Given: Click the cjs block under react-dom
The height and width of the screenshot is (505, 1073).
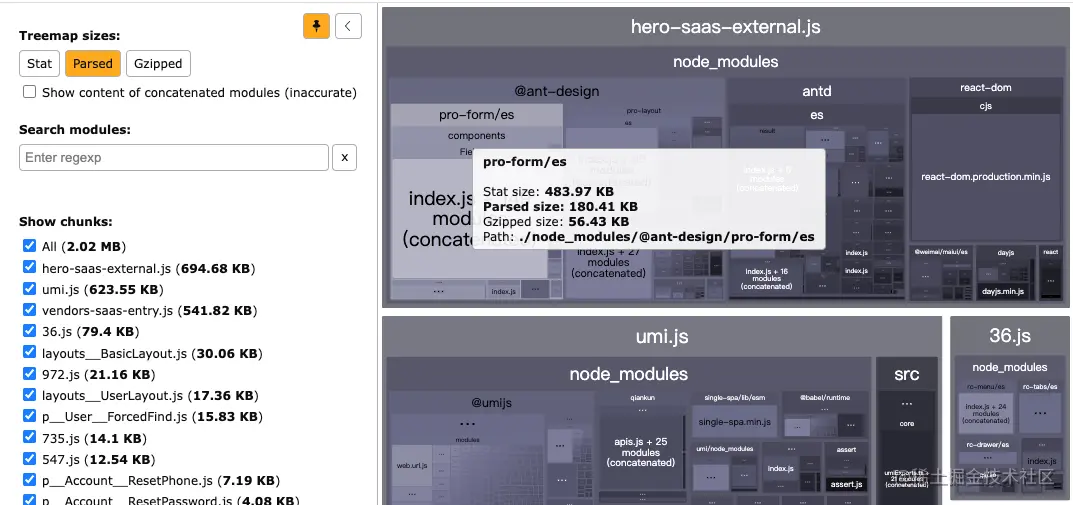Looking at the screenshot, I should click(x=985, y=106).
